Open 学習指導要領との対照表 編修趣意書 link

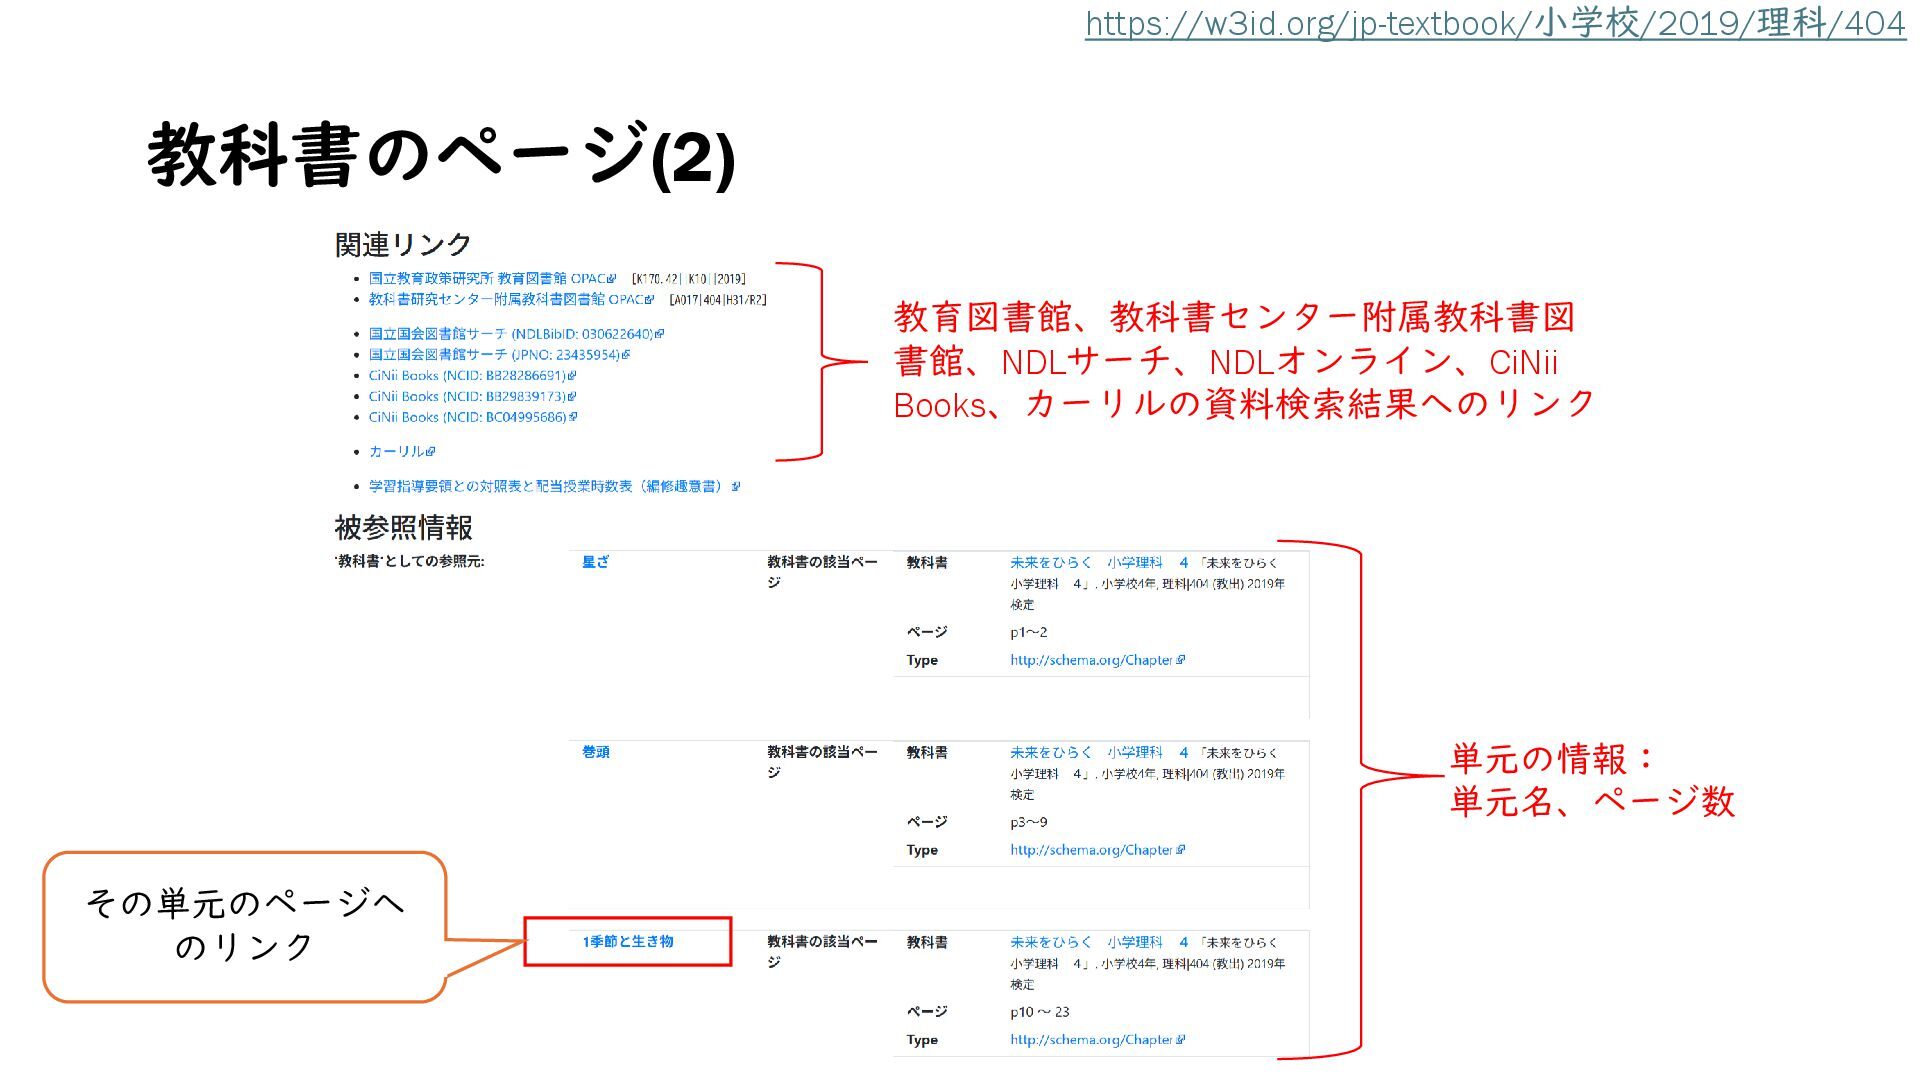pyautogui.click(x=548, y=487)
